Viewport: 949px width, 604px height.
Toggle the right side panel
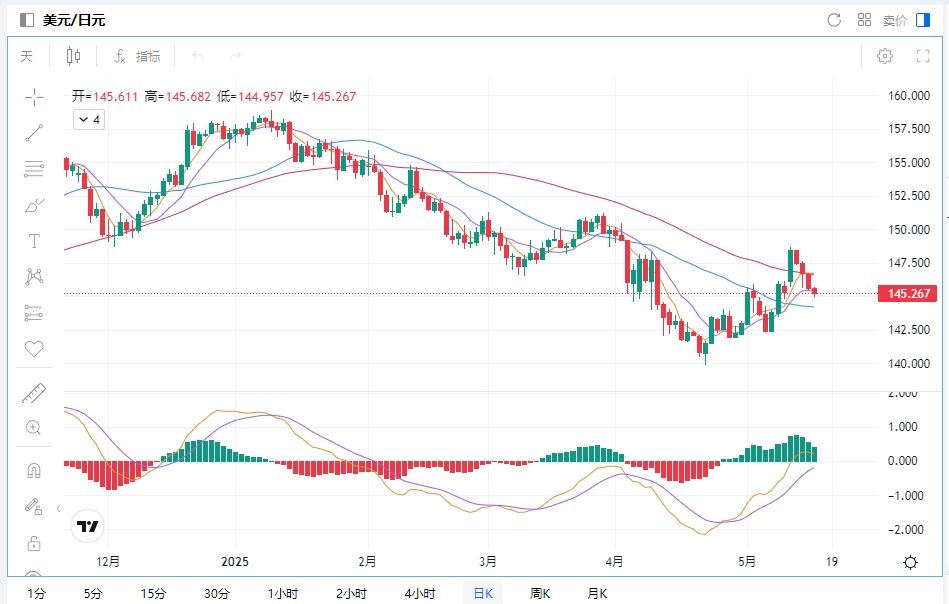coord(923,20)
